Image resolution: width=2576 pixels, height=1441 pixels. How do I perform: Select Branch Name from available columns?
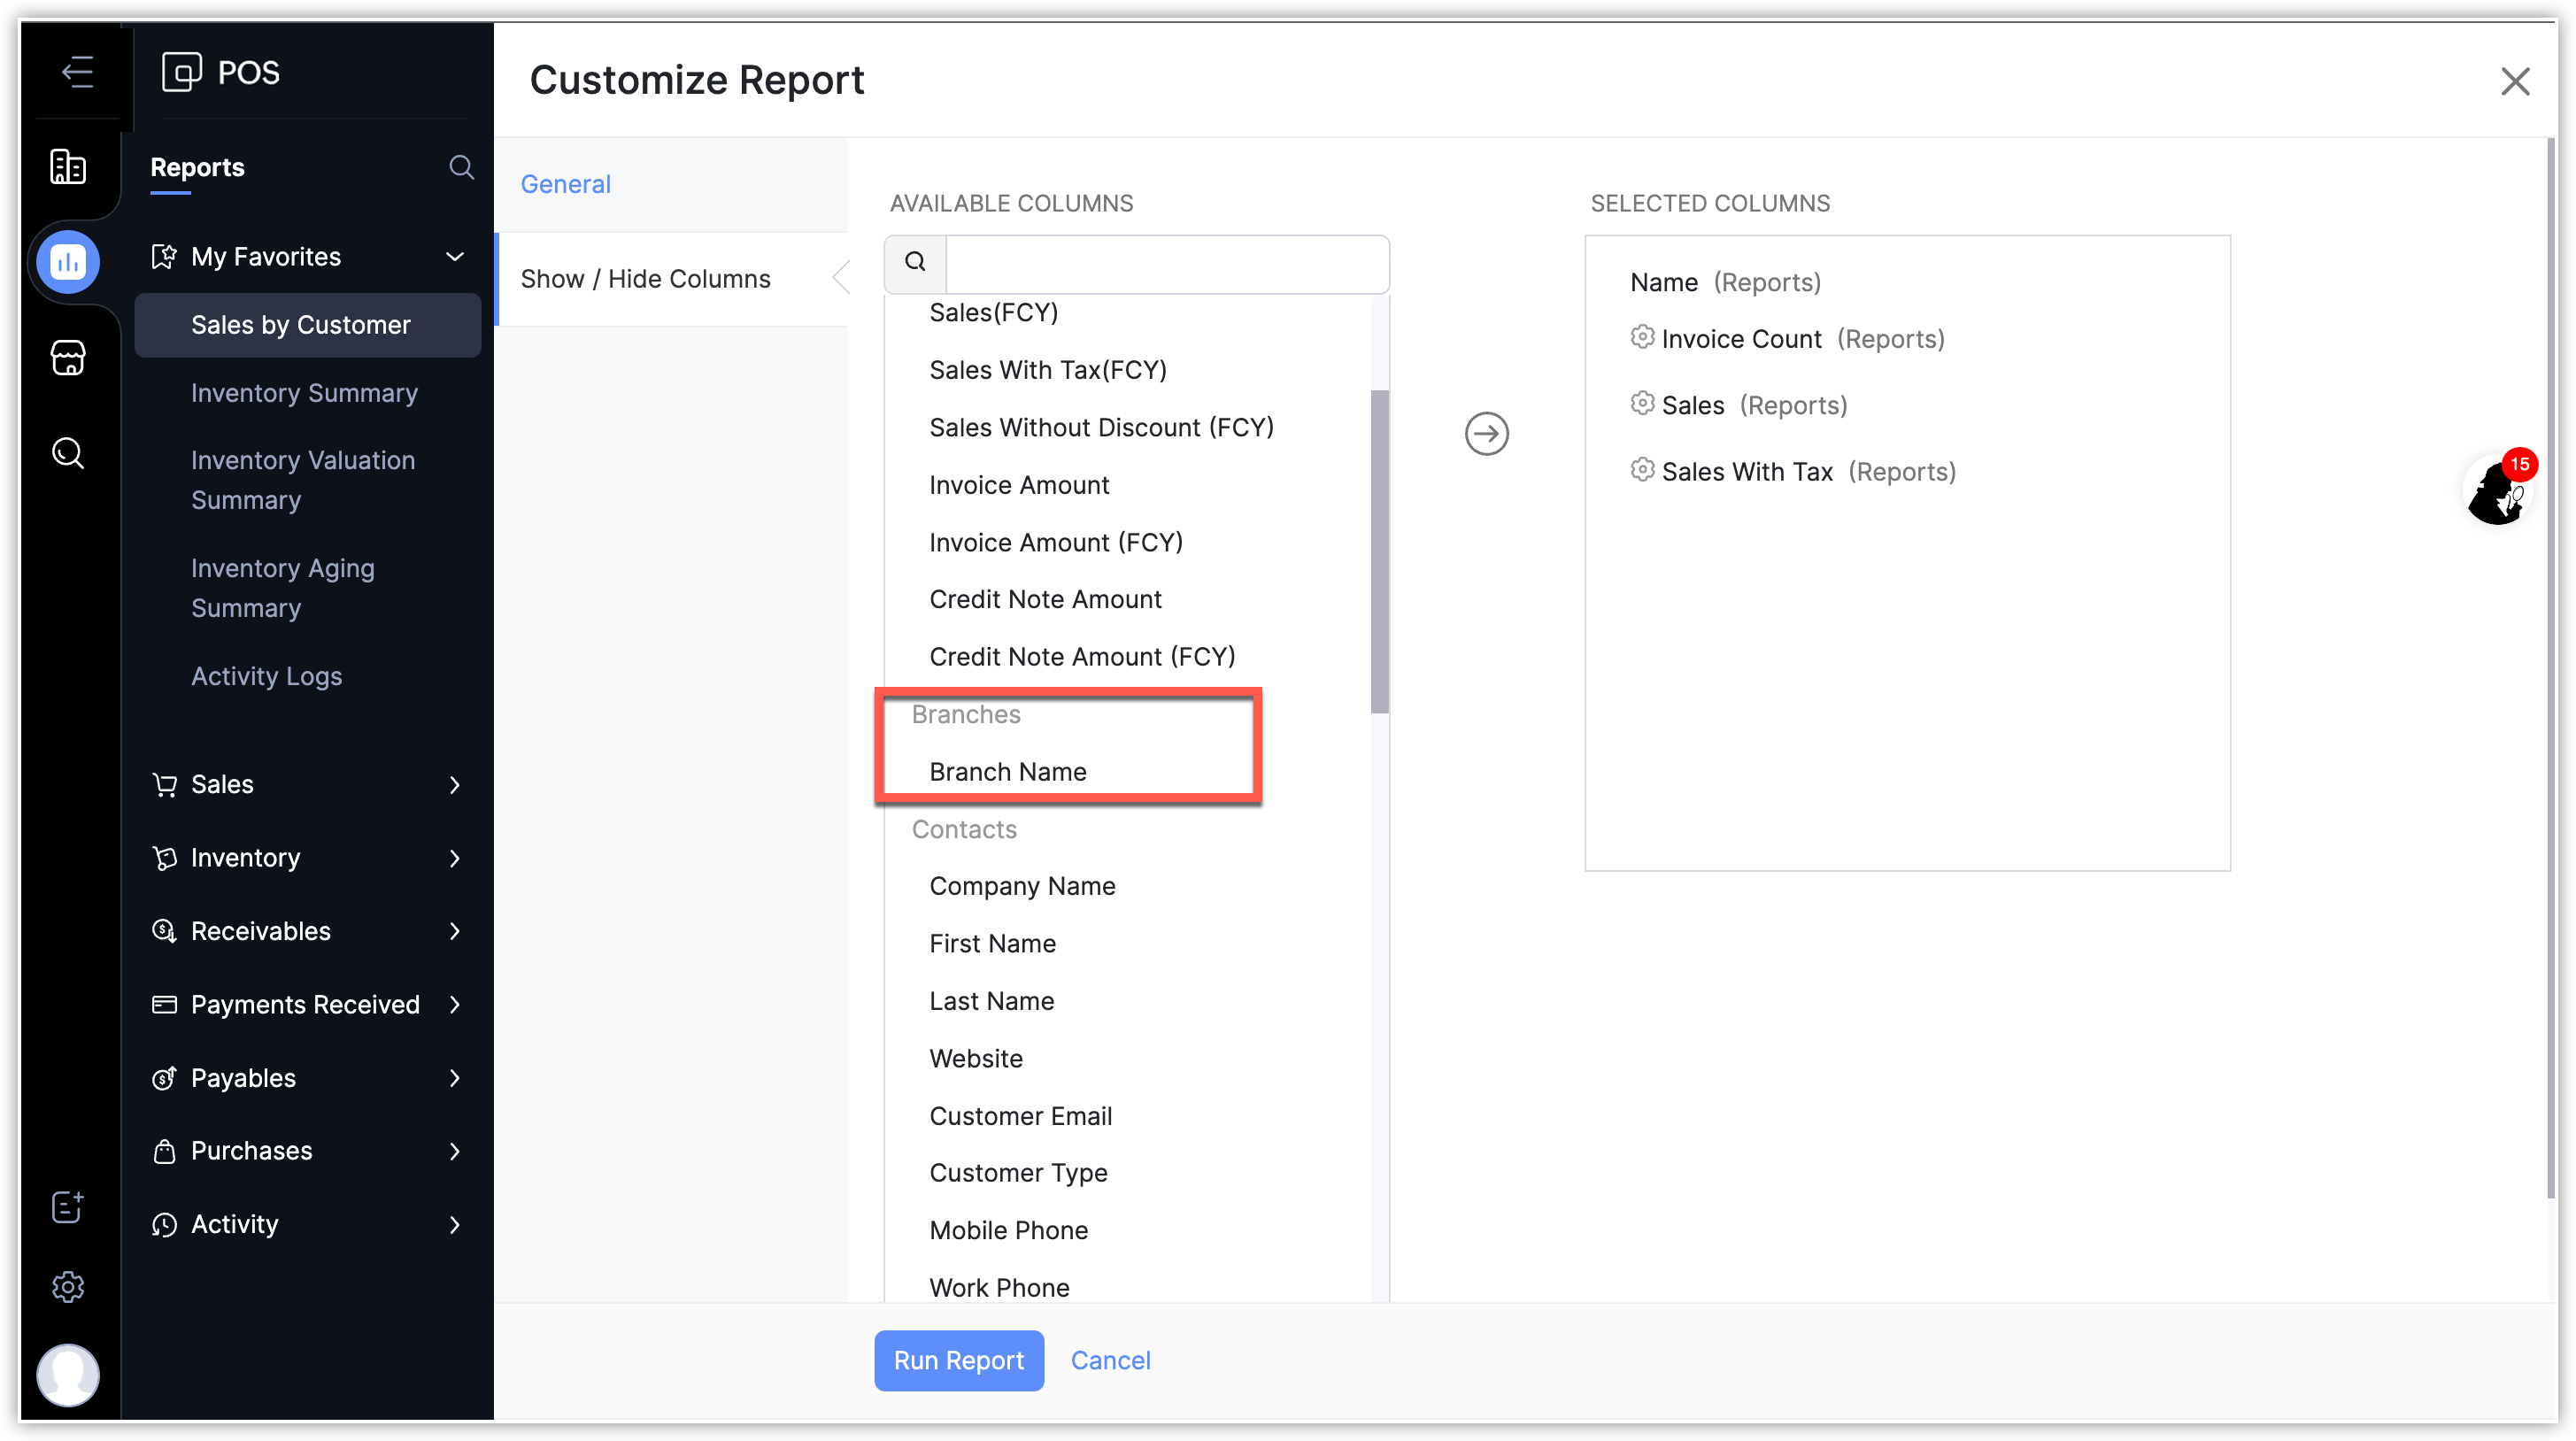[1007, 772]
